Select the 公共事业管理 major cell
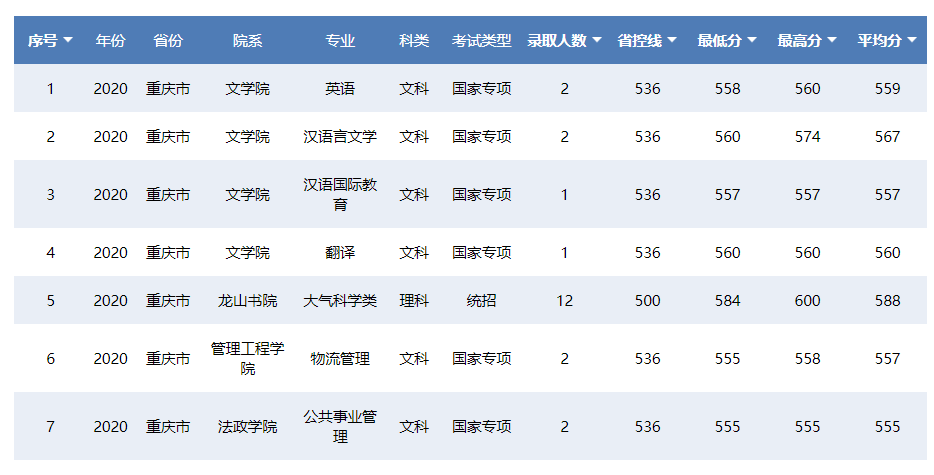This screenshot has width=934, height=475. click(340, 426)
